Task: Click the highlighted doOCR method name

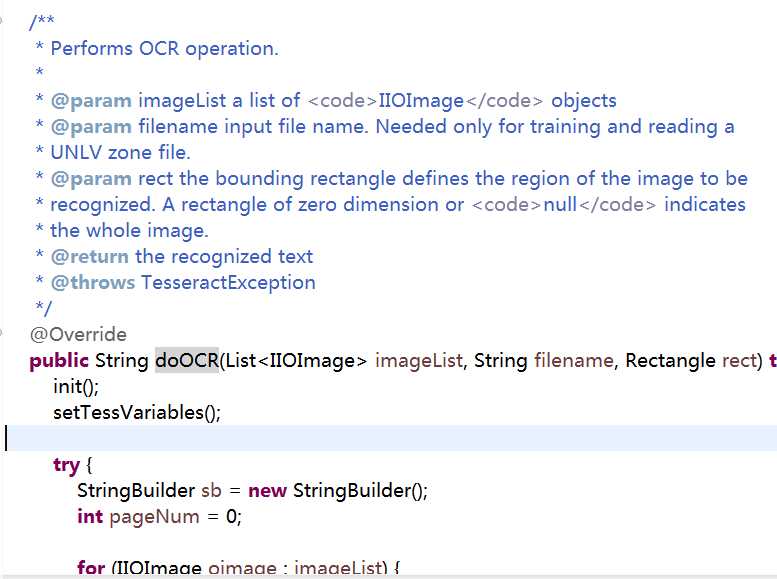Action: click(x=187, y=360)
